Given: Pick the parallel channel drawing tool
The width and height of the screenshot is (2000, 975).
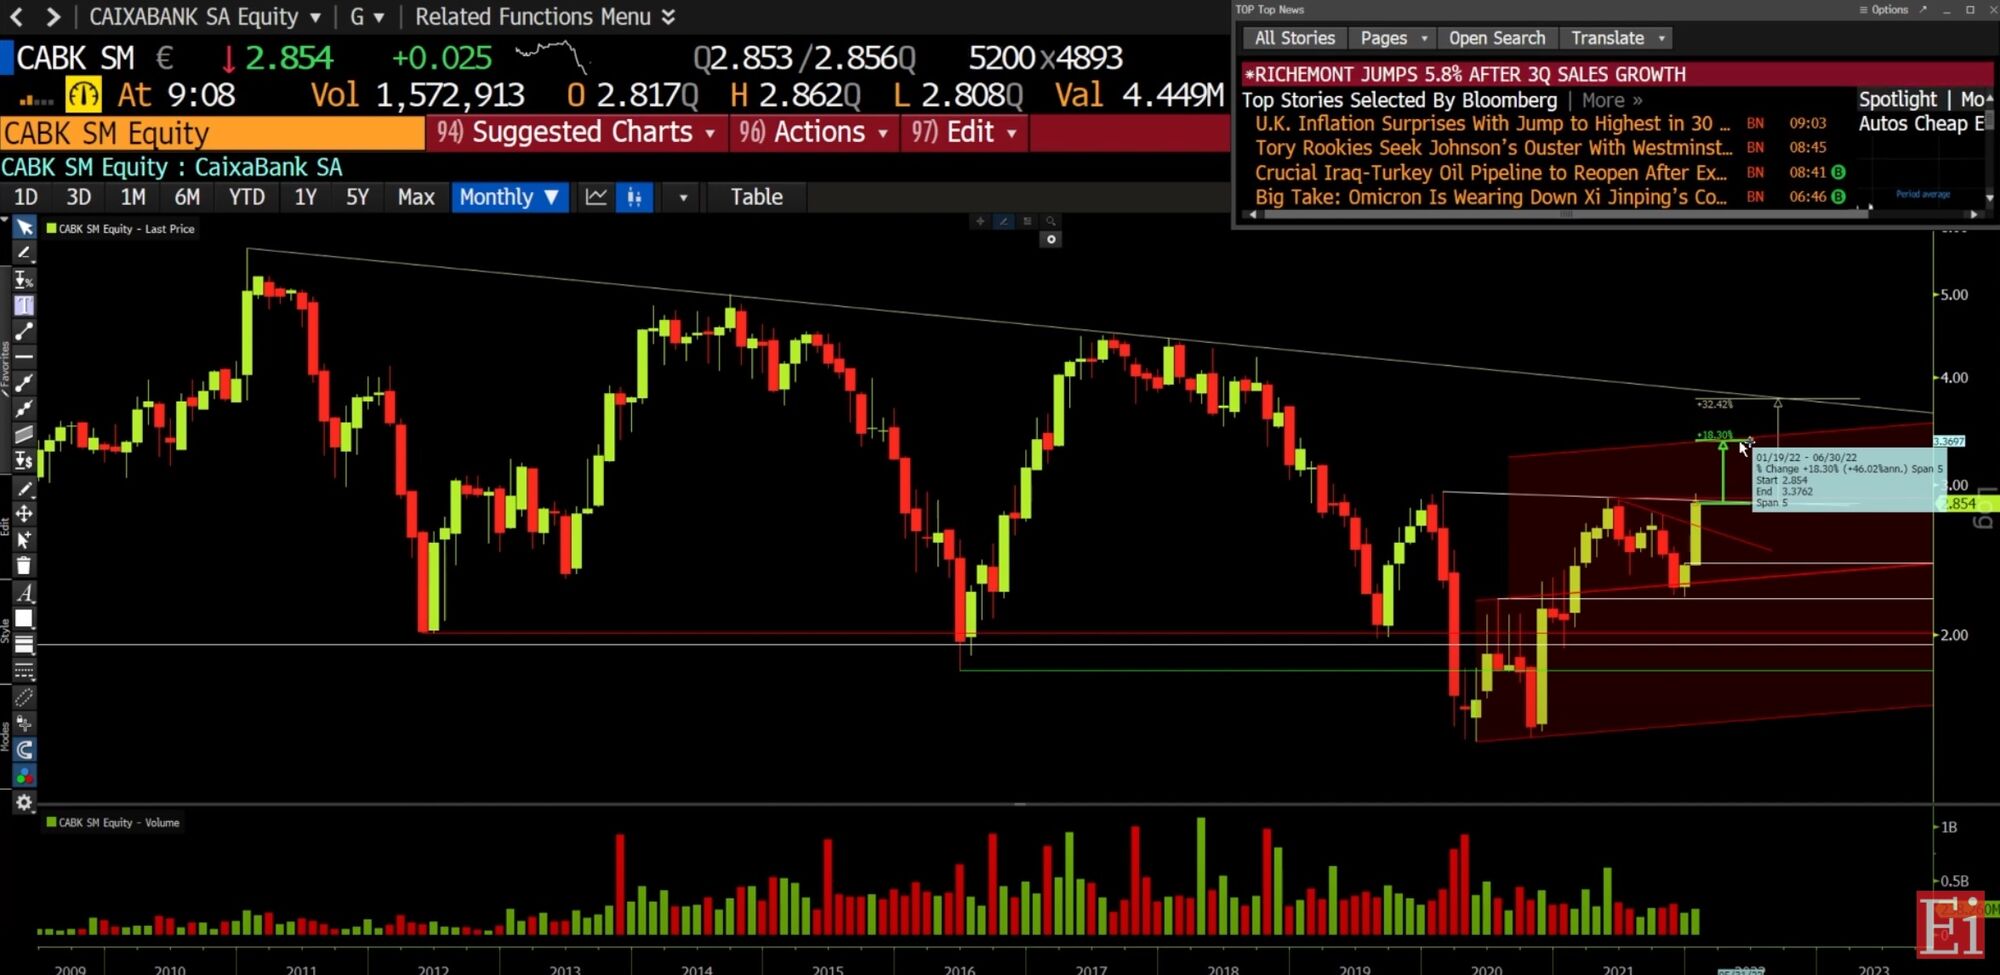Looking at the screenshot, I should pos(24,434).
